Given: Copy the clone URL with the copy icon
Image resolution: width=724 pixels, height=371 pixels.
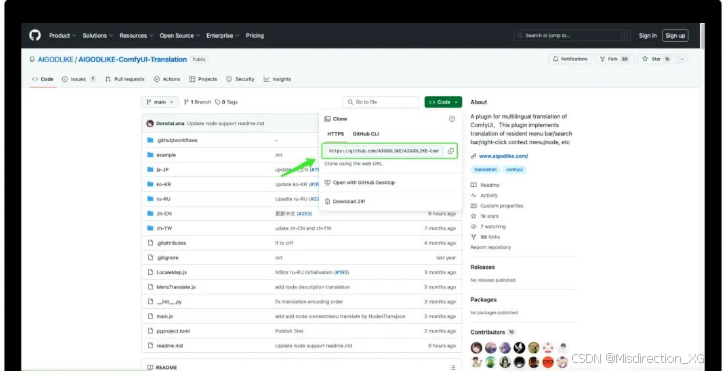Looking at the screenshot, I should (x=451, y=151).
